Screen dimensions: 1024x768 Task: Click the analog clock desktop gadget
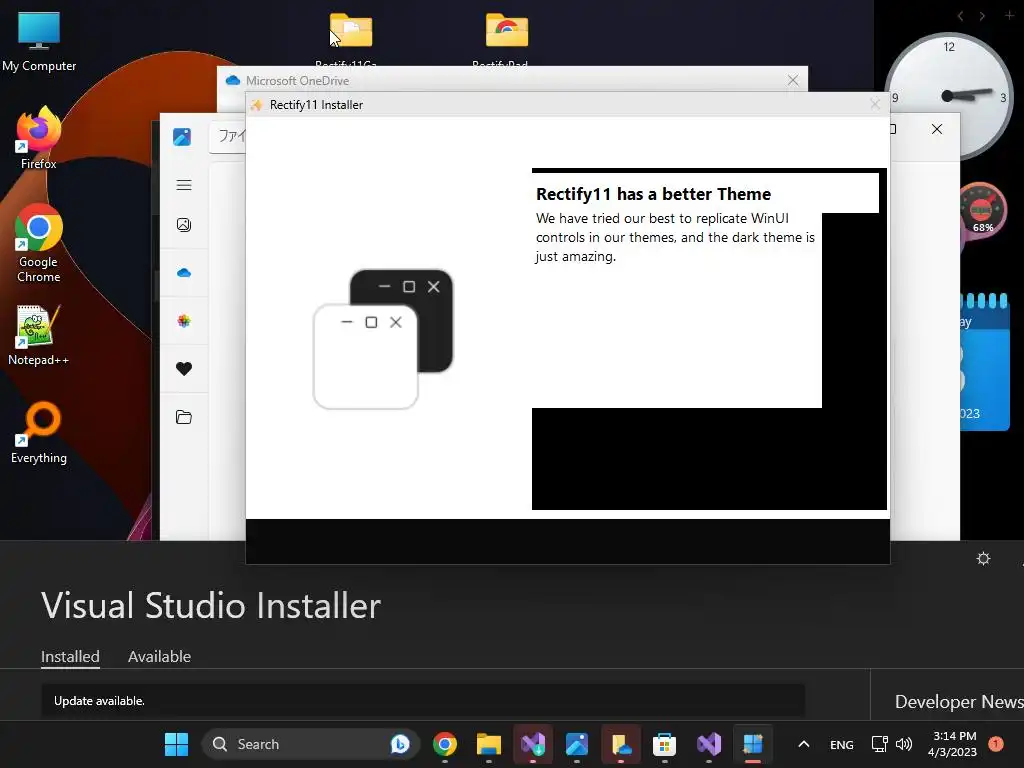948,95
